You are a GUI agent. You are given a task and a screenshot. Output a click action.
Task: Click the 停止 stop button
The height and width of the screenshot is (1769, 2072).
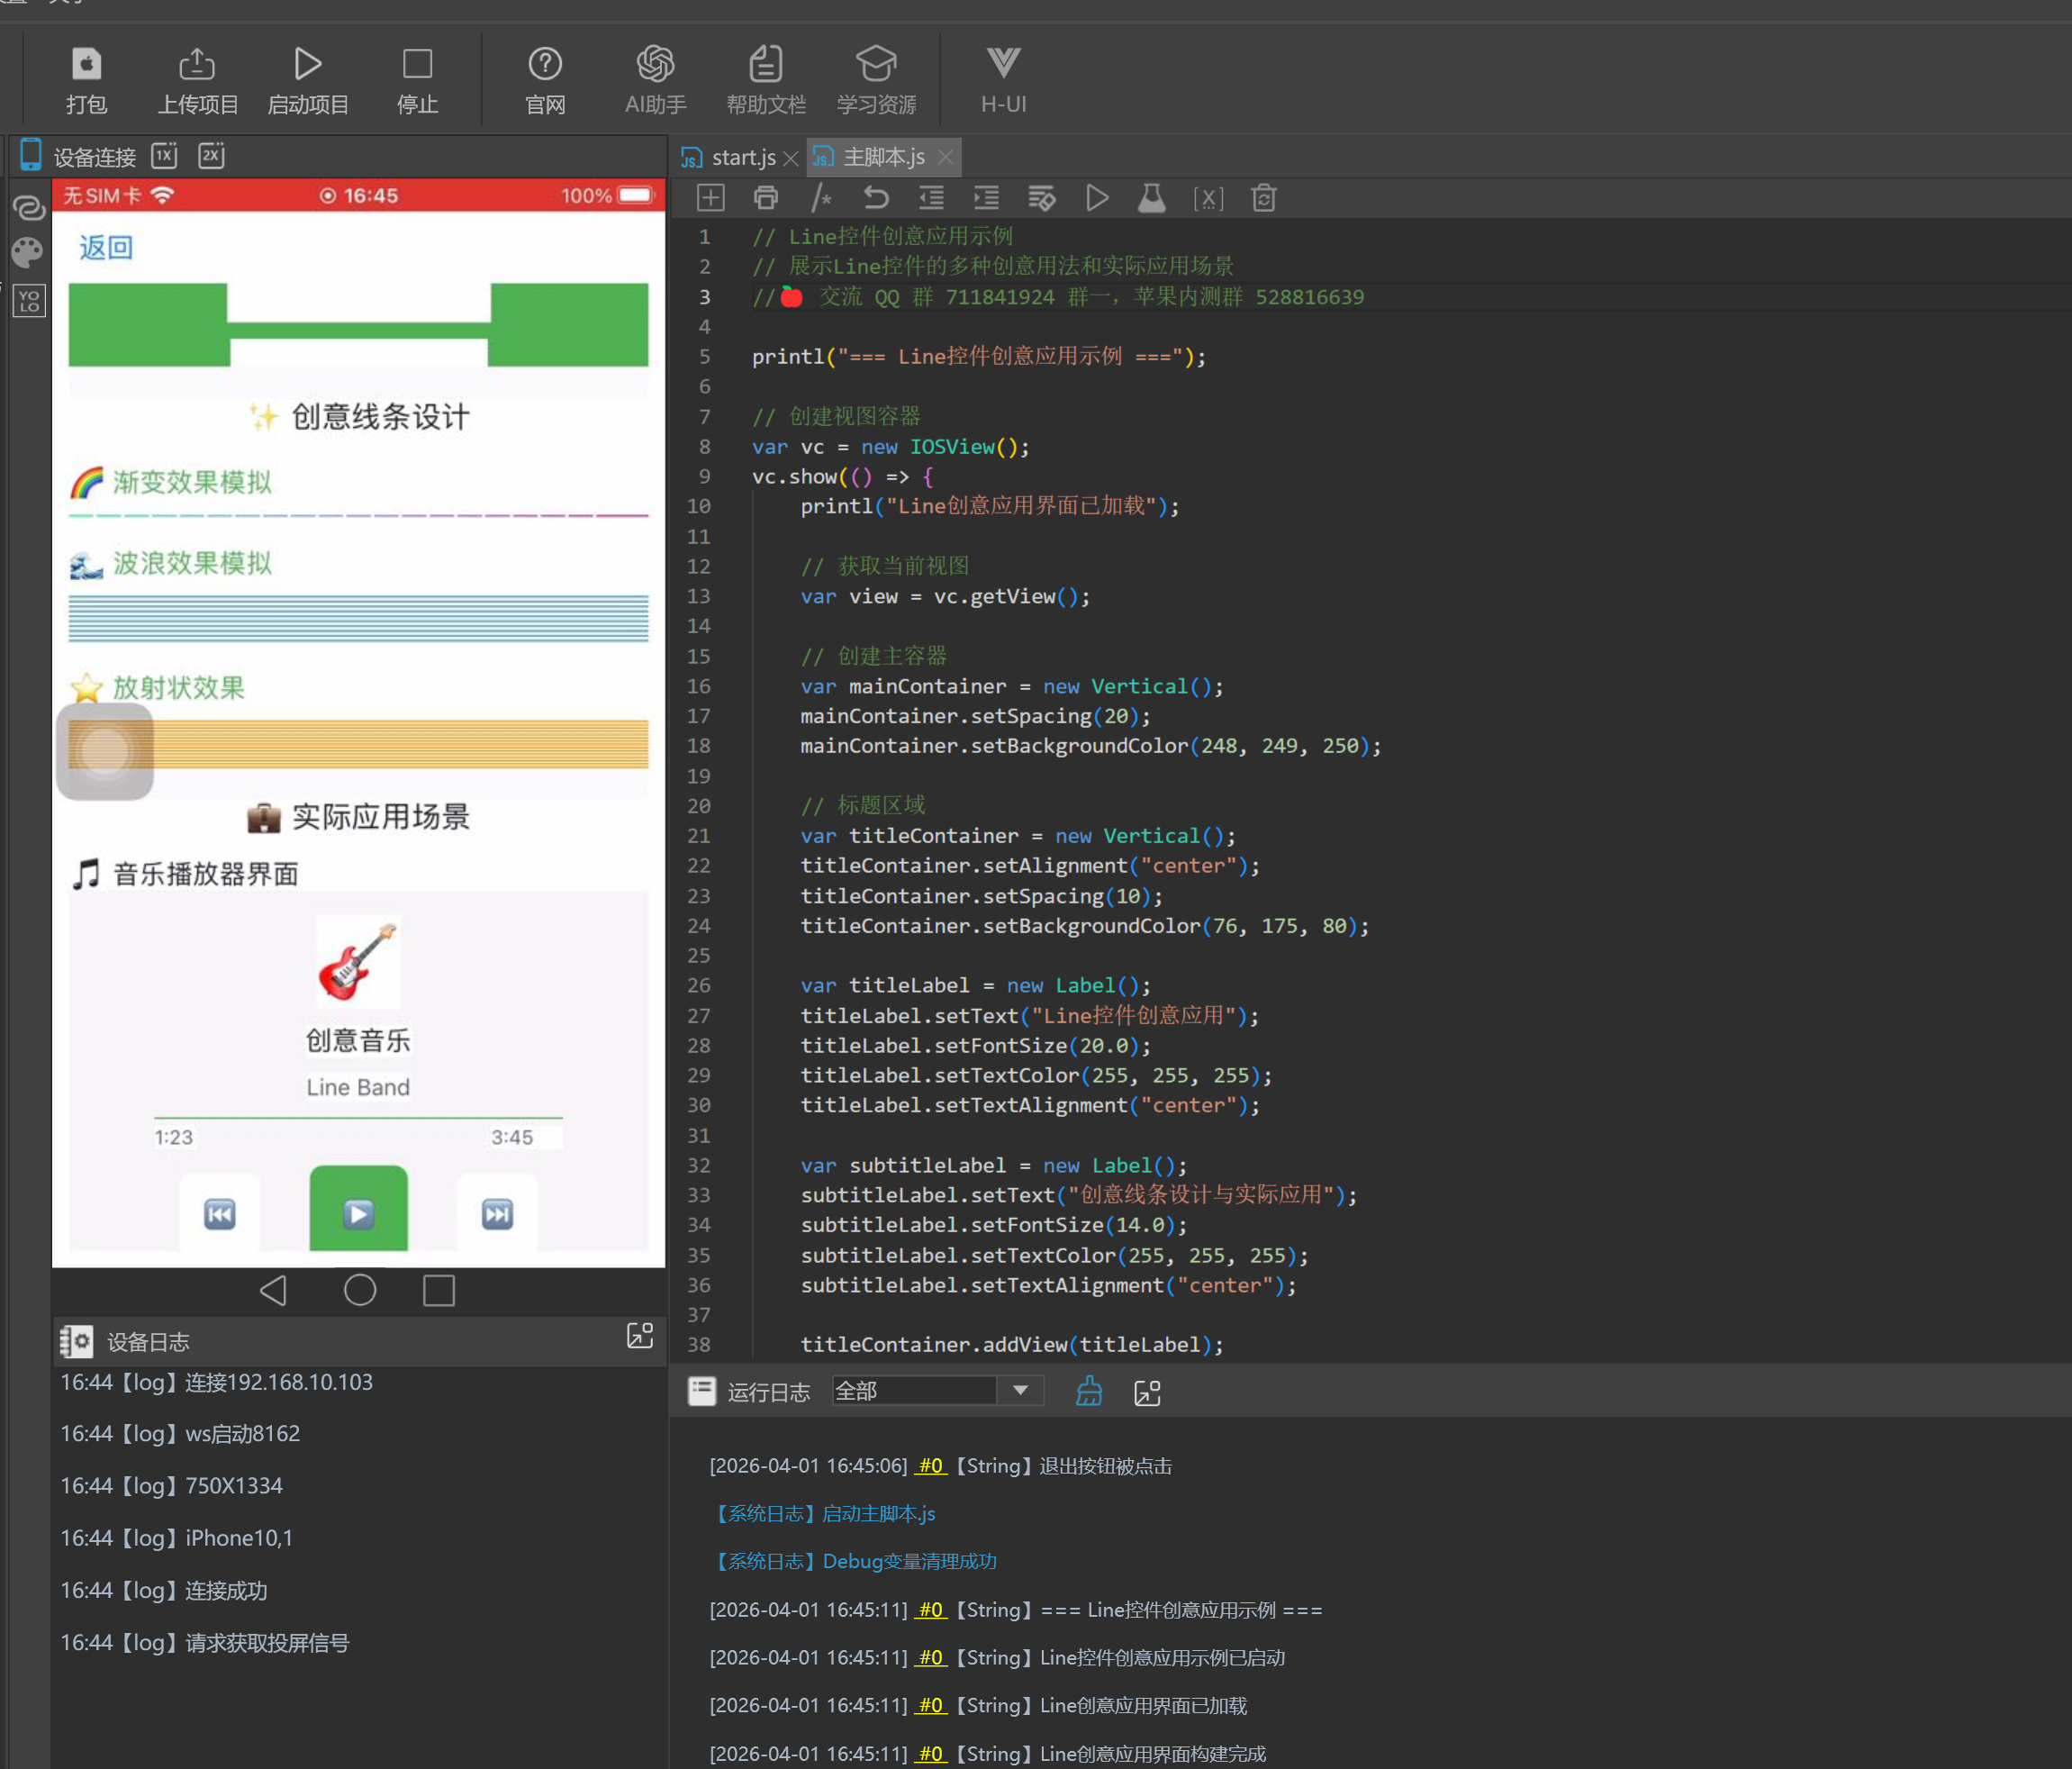(x=417, y=80)
